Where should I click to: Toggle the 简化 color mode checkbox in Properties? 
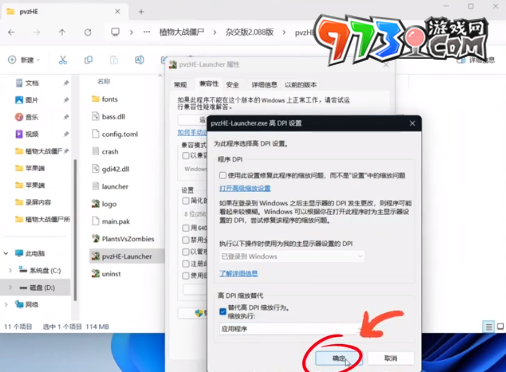[186, 201]
